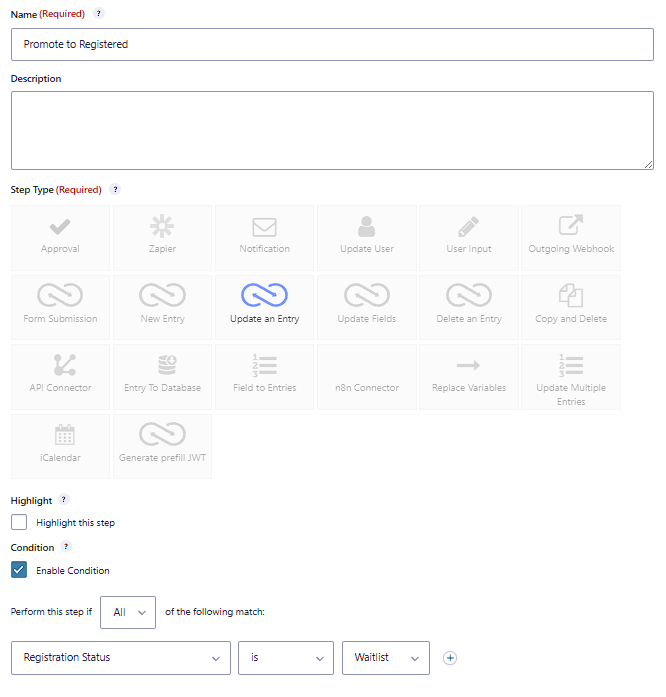Click inside the Description text area

333,130
